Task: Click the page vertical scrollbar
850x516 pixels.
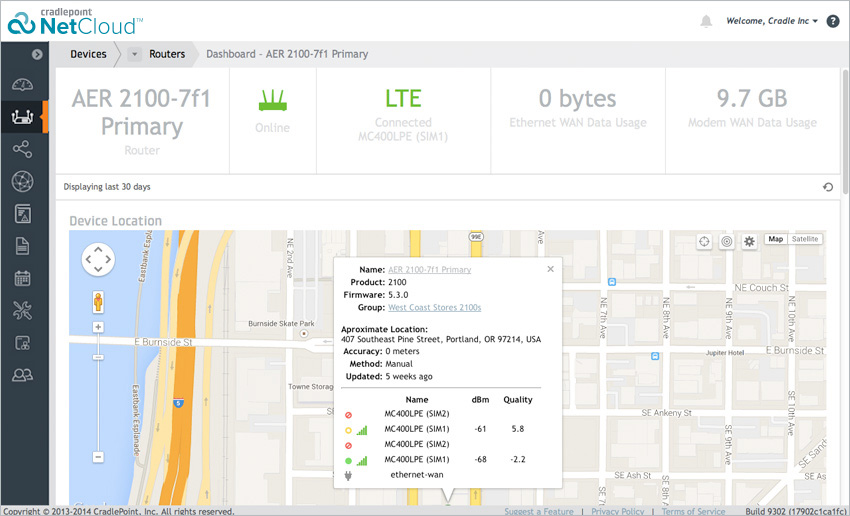Action: tap(845, 132)
